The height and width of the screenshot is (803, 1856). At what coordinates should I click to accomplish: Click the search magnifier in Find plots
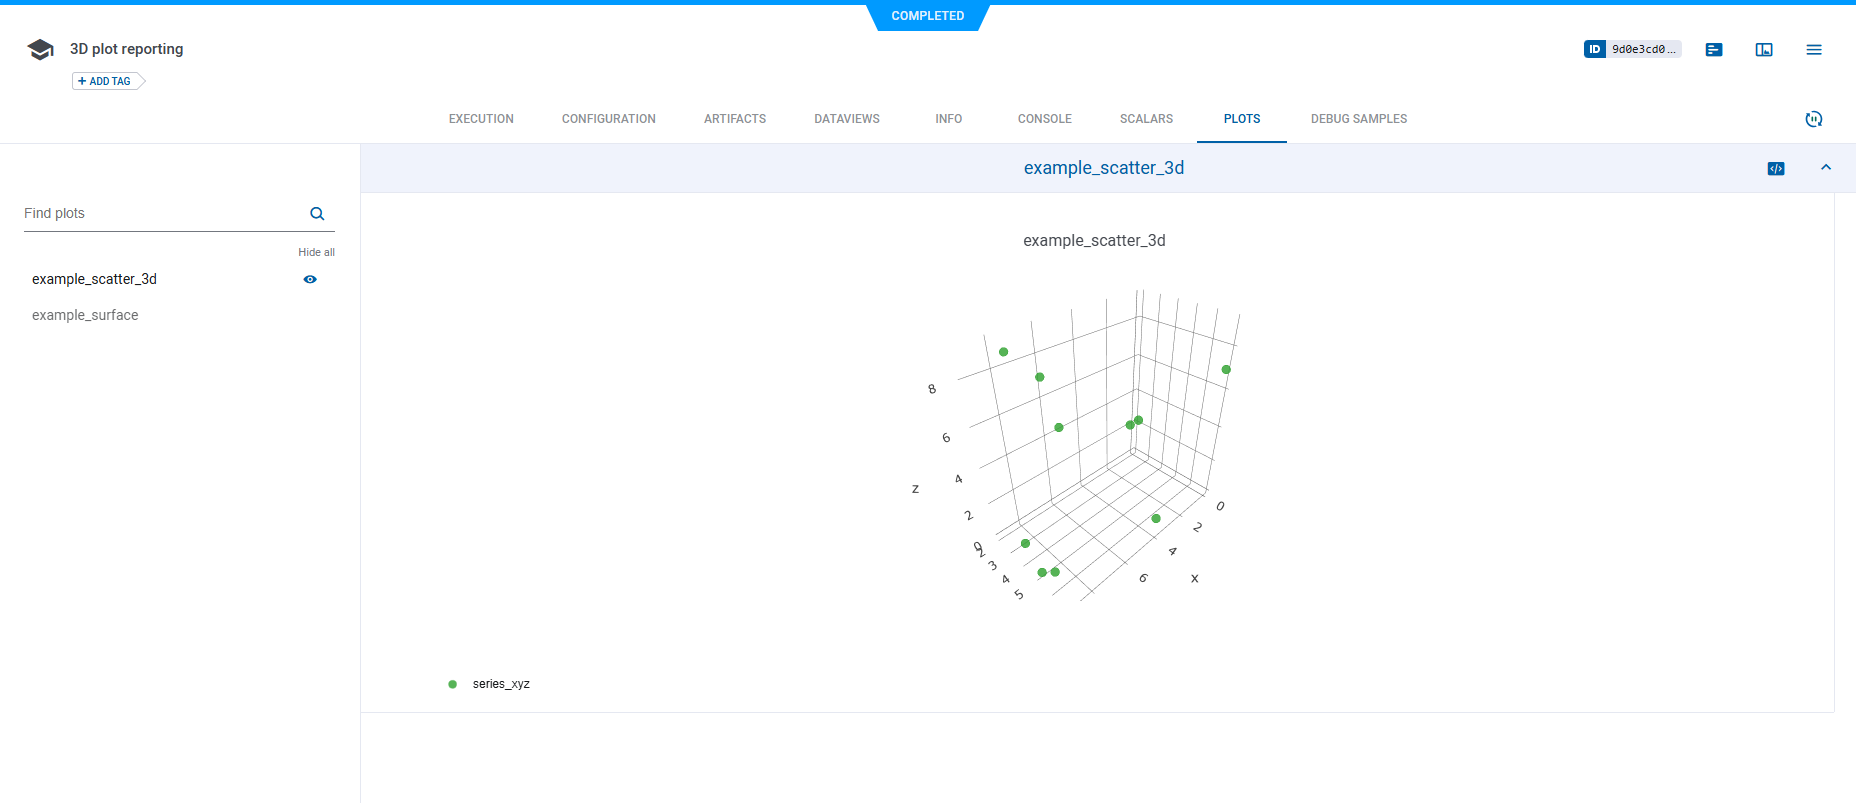tap(317, 214)
